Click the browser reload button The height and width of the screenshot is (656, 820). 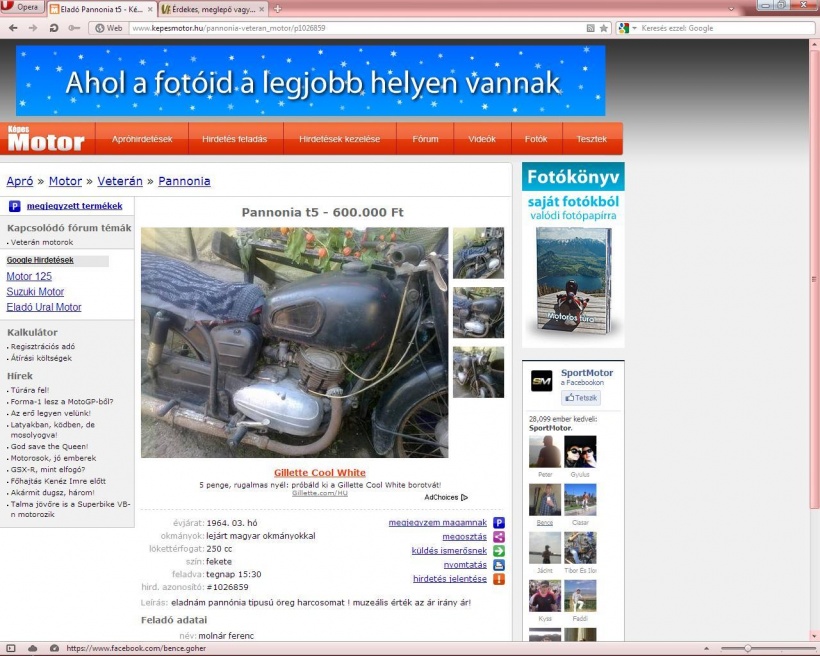pos(54,28)
